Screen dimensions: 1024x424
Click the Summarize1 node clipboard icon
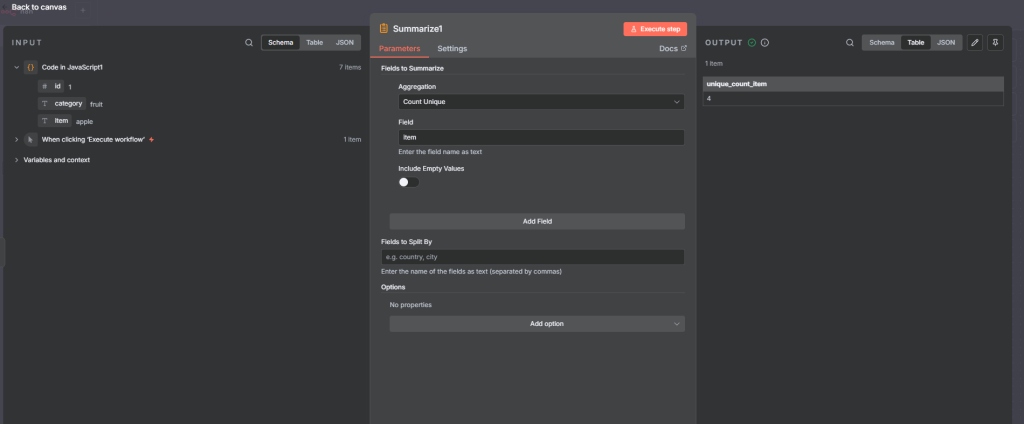point(384,29)
